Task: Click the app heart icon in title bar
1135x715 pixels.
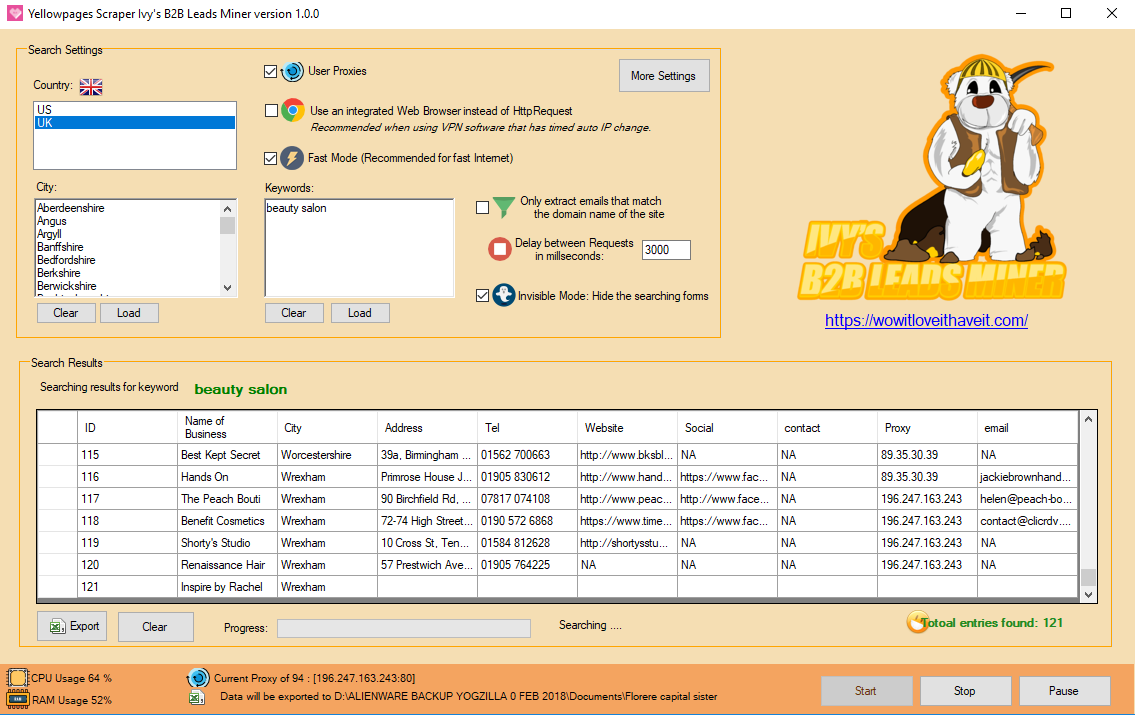Action: click(x=14, y=13)
